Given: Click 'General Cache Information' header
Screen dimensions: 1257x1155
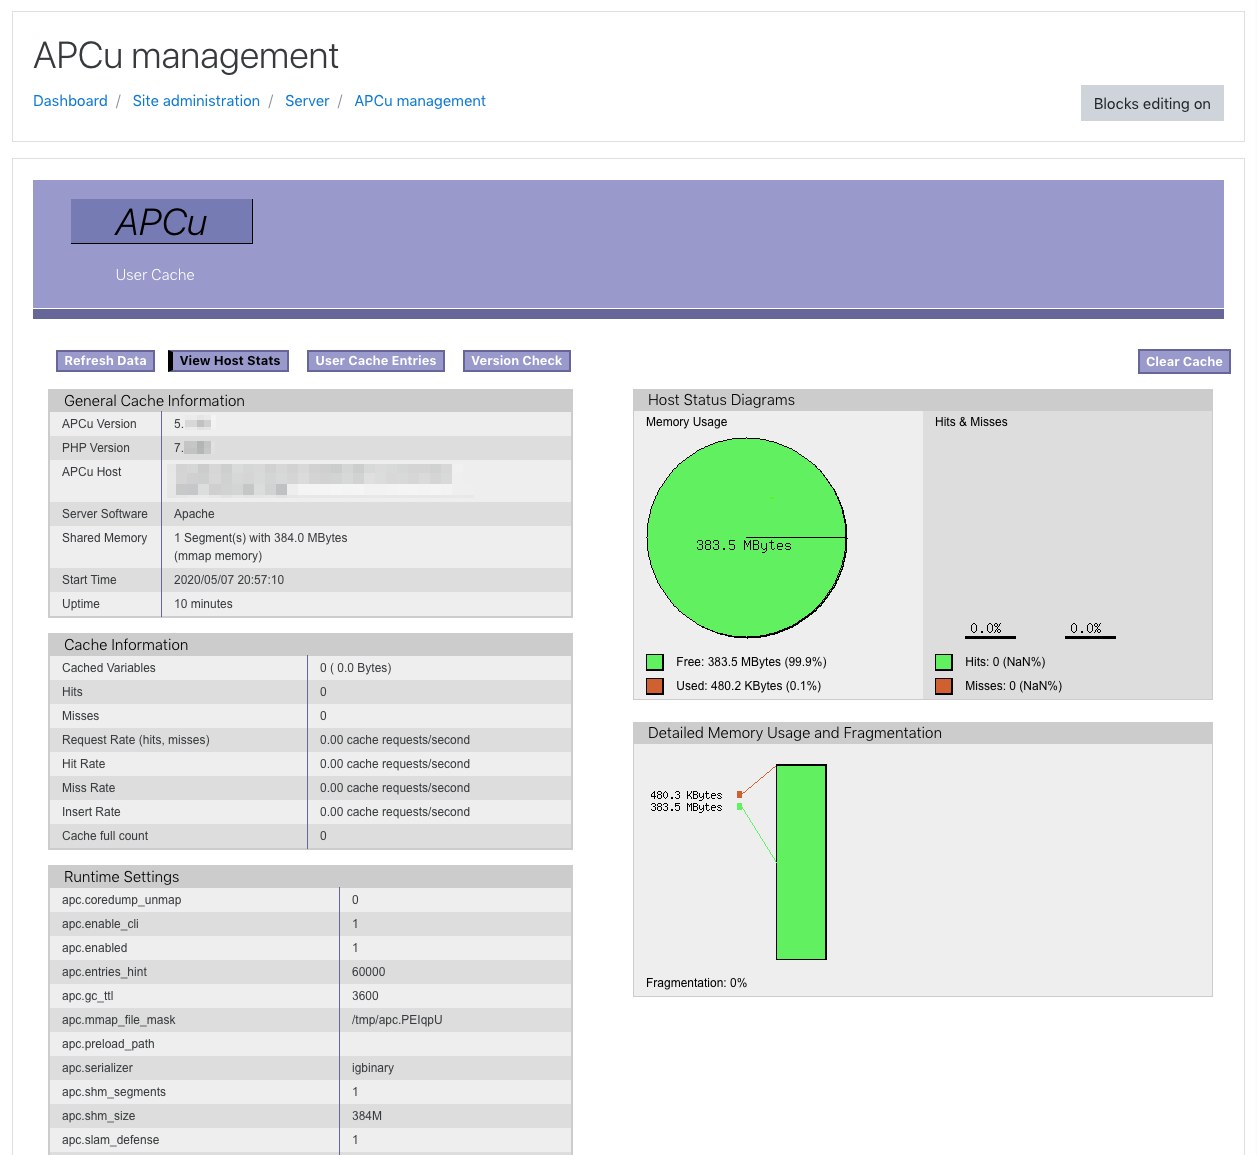Looking at the screenshot, I should (154, 401).
